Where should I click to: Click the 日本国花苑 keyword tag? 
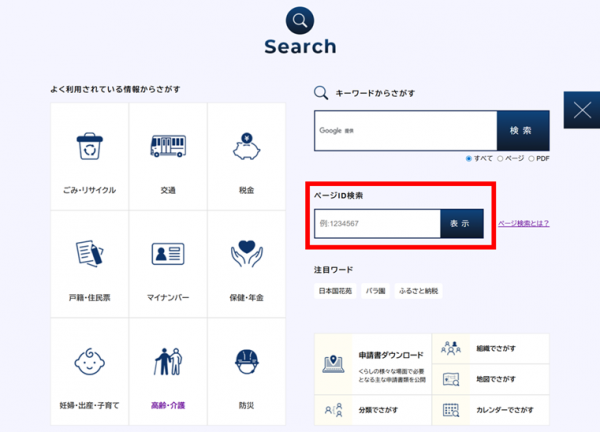point(334,291)
